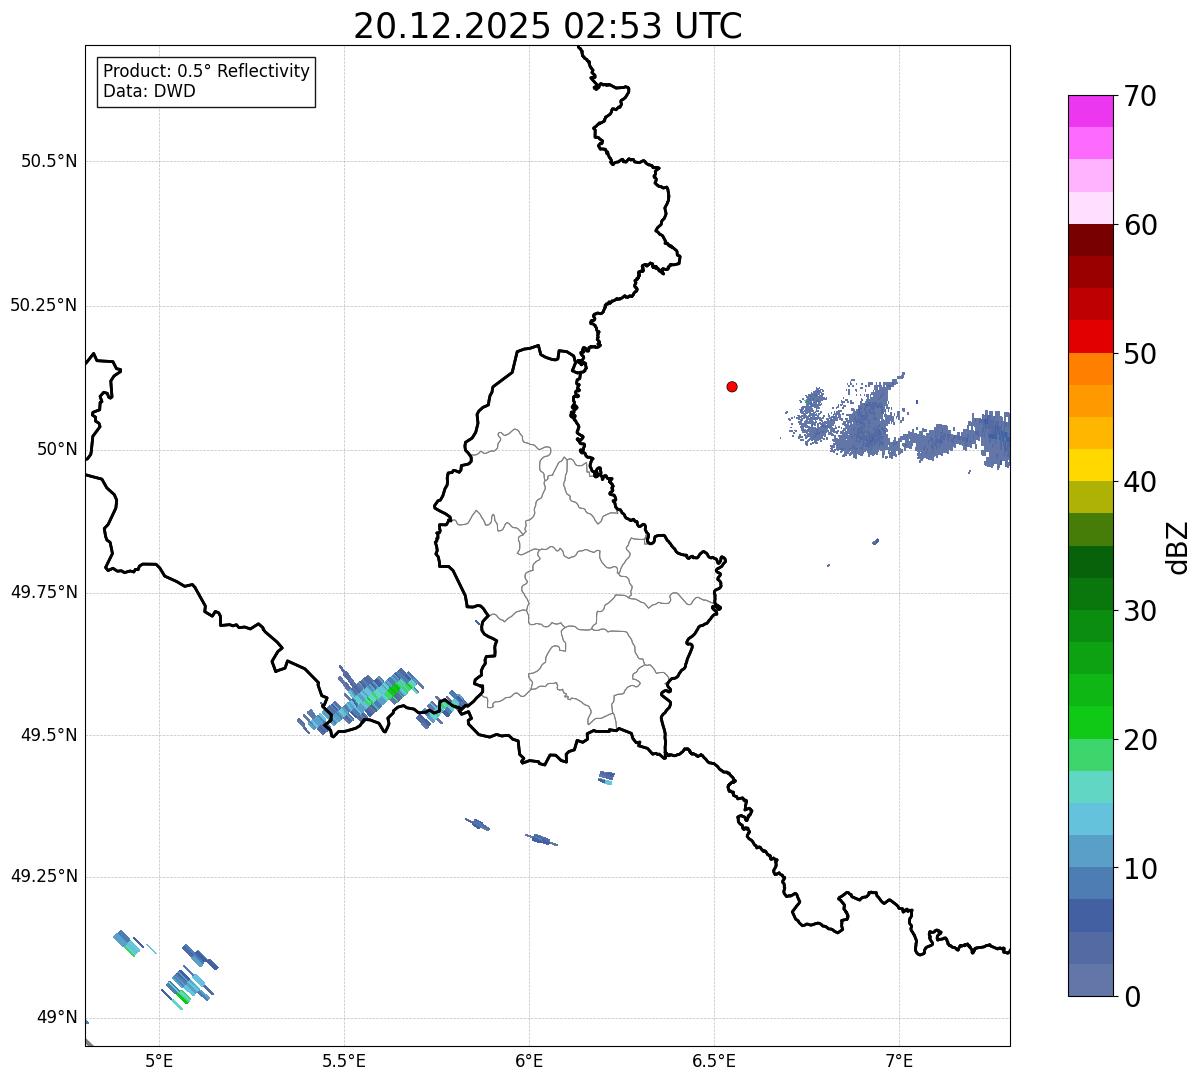The image size is (1202, 1081).
Task: Click the colorbar tick label 50
Action: [1140, 354]
